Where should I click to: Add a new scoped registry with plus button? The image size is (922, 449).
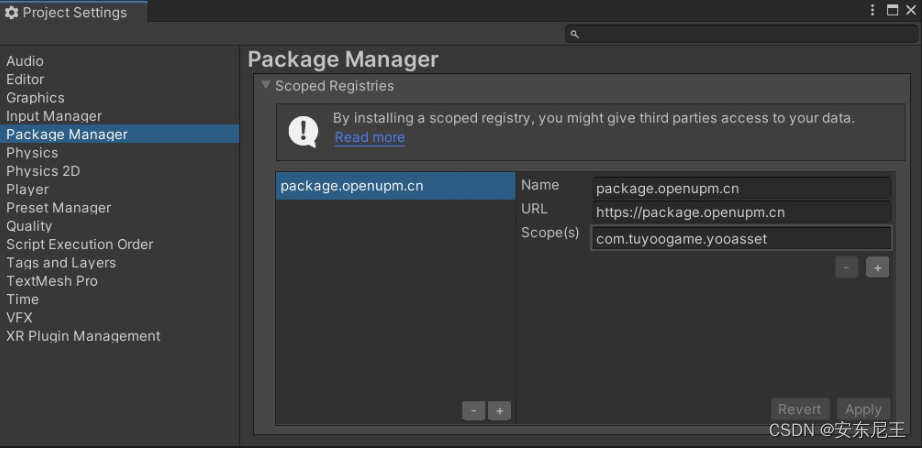pos(500,411)
